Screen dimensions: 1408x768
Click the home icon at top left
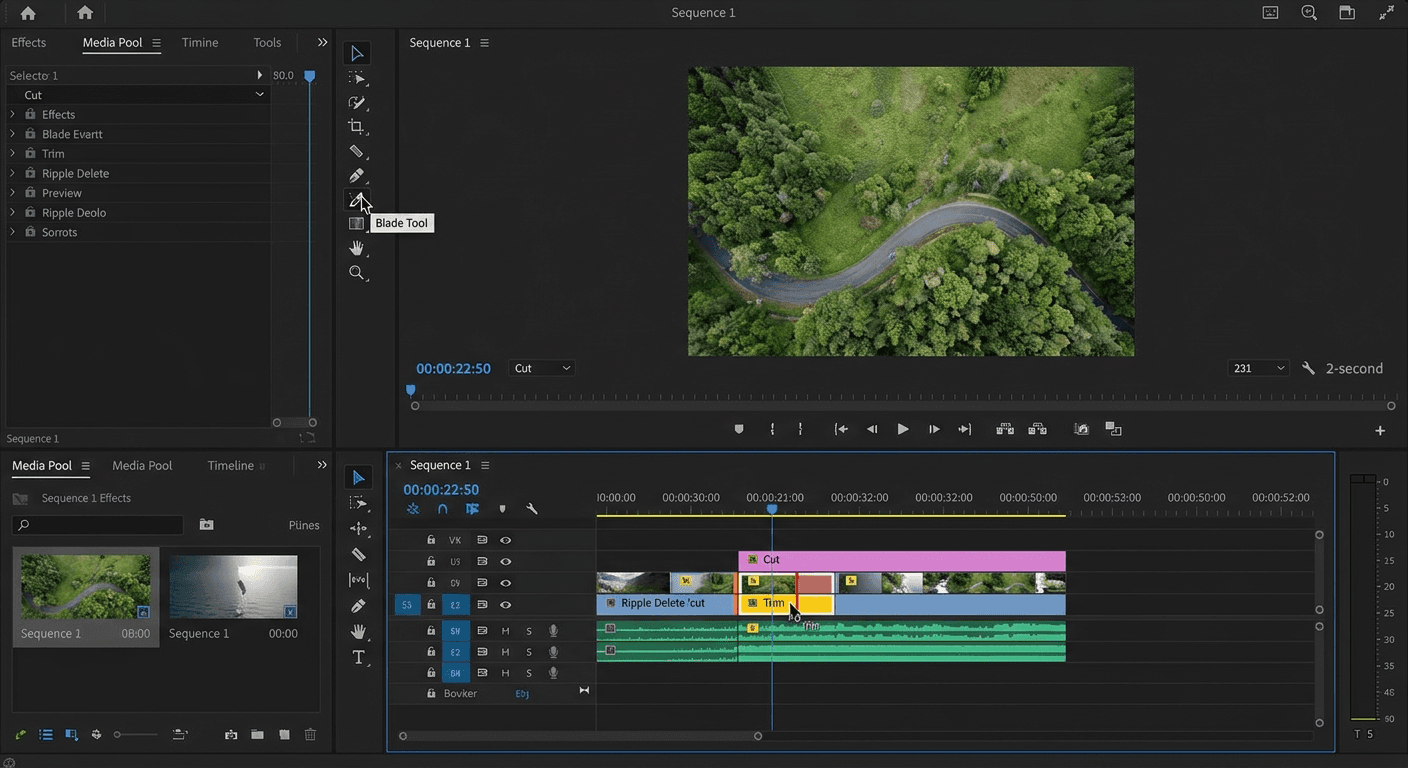[28, 13]
